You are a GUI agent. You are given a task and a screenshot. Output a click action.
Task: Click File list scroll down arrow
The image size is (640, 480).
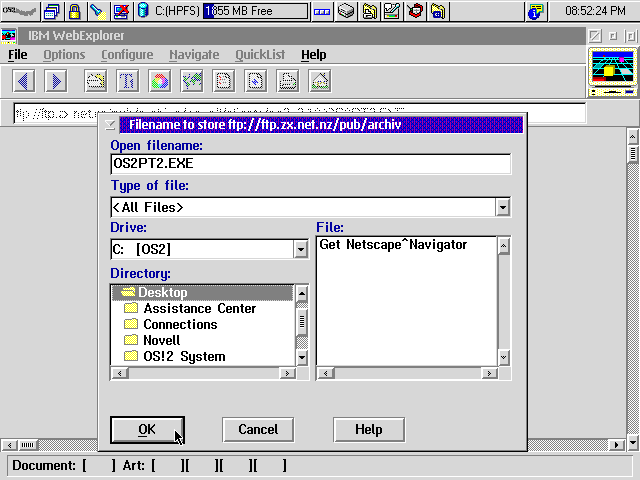pyautogui.click(x=504, y=358)
